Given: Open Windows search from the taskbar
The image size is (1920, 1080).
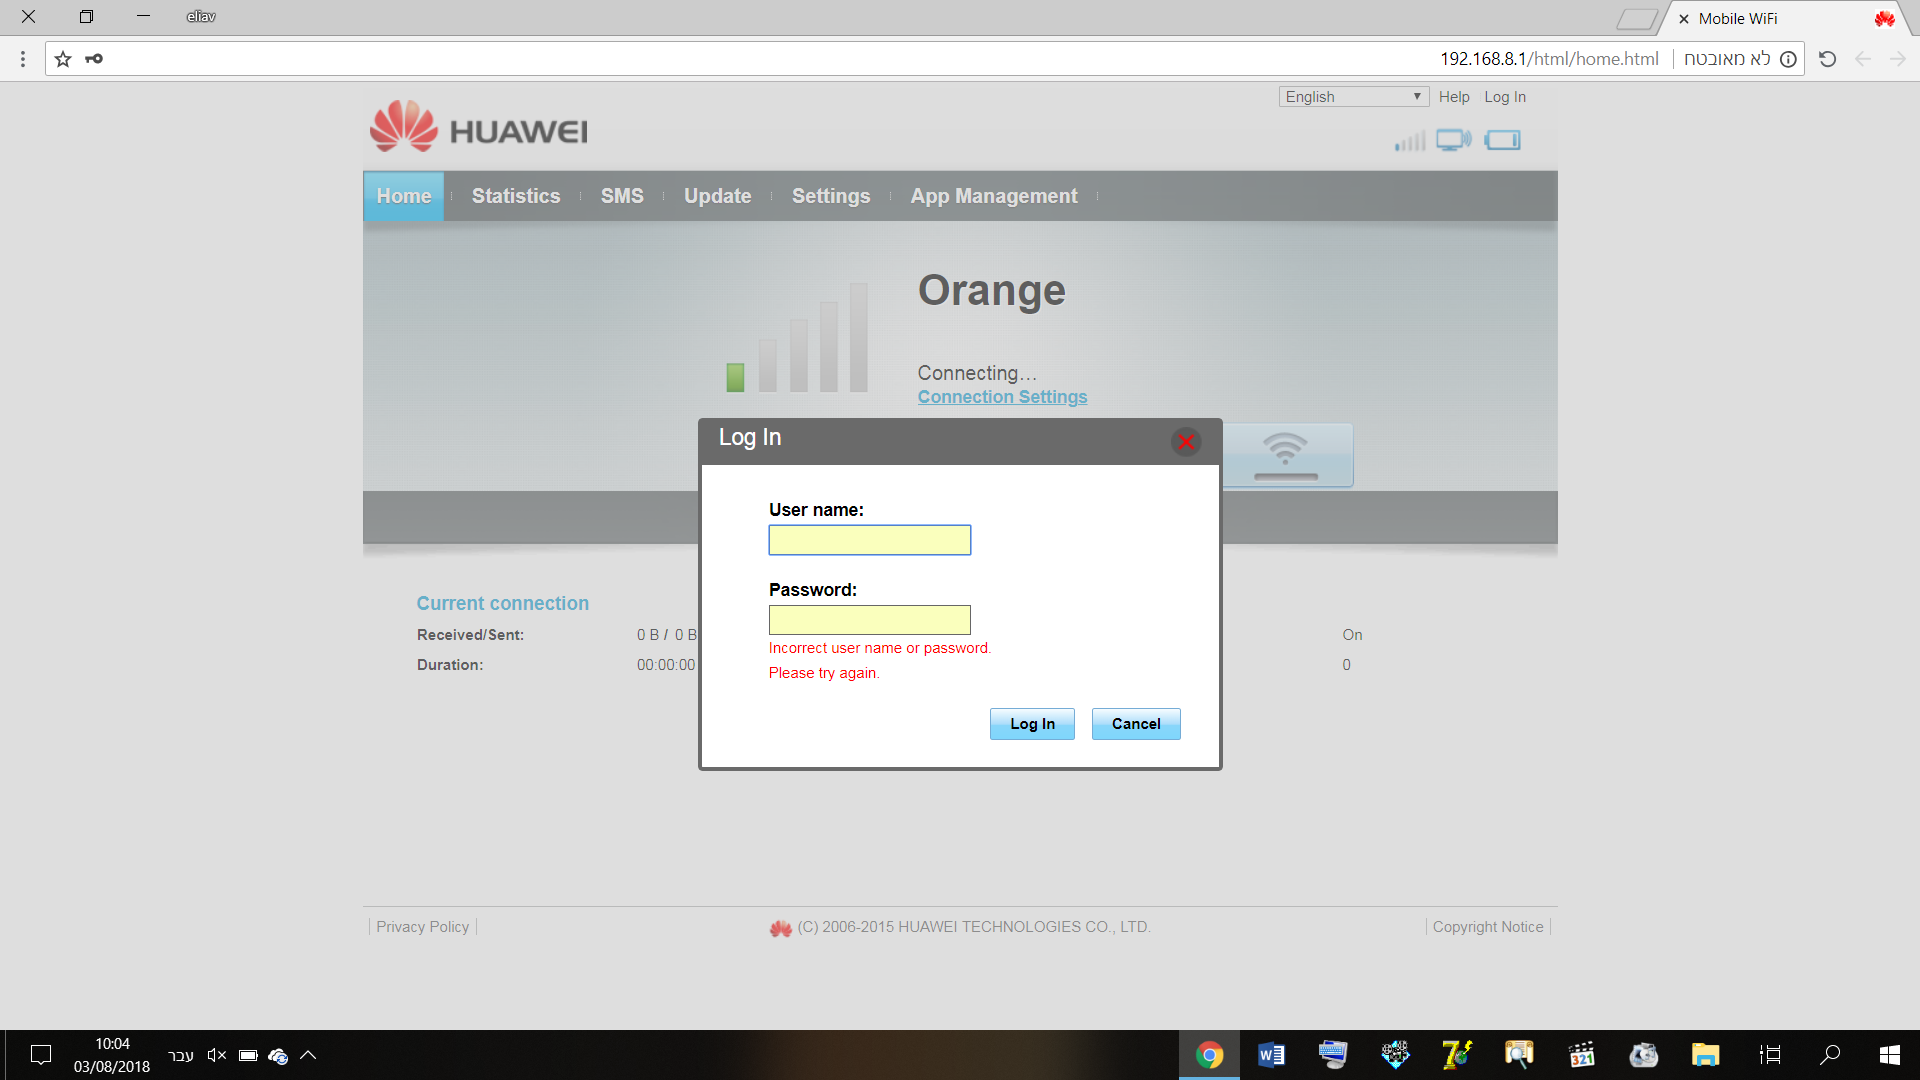Looking at the screenshot, I should (x=1830, y=1055).
